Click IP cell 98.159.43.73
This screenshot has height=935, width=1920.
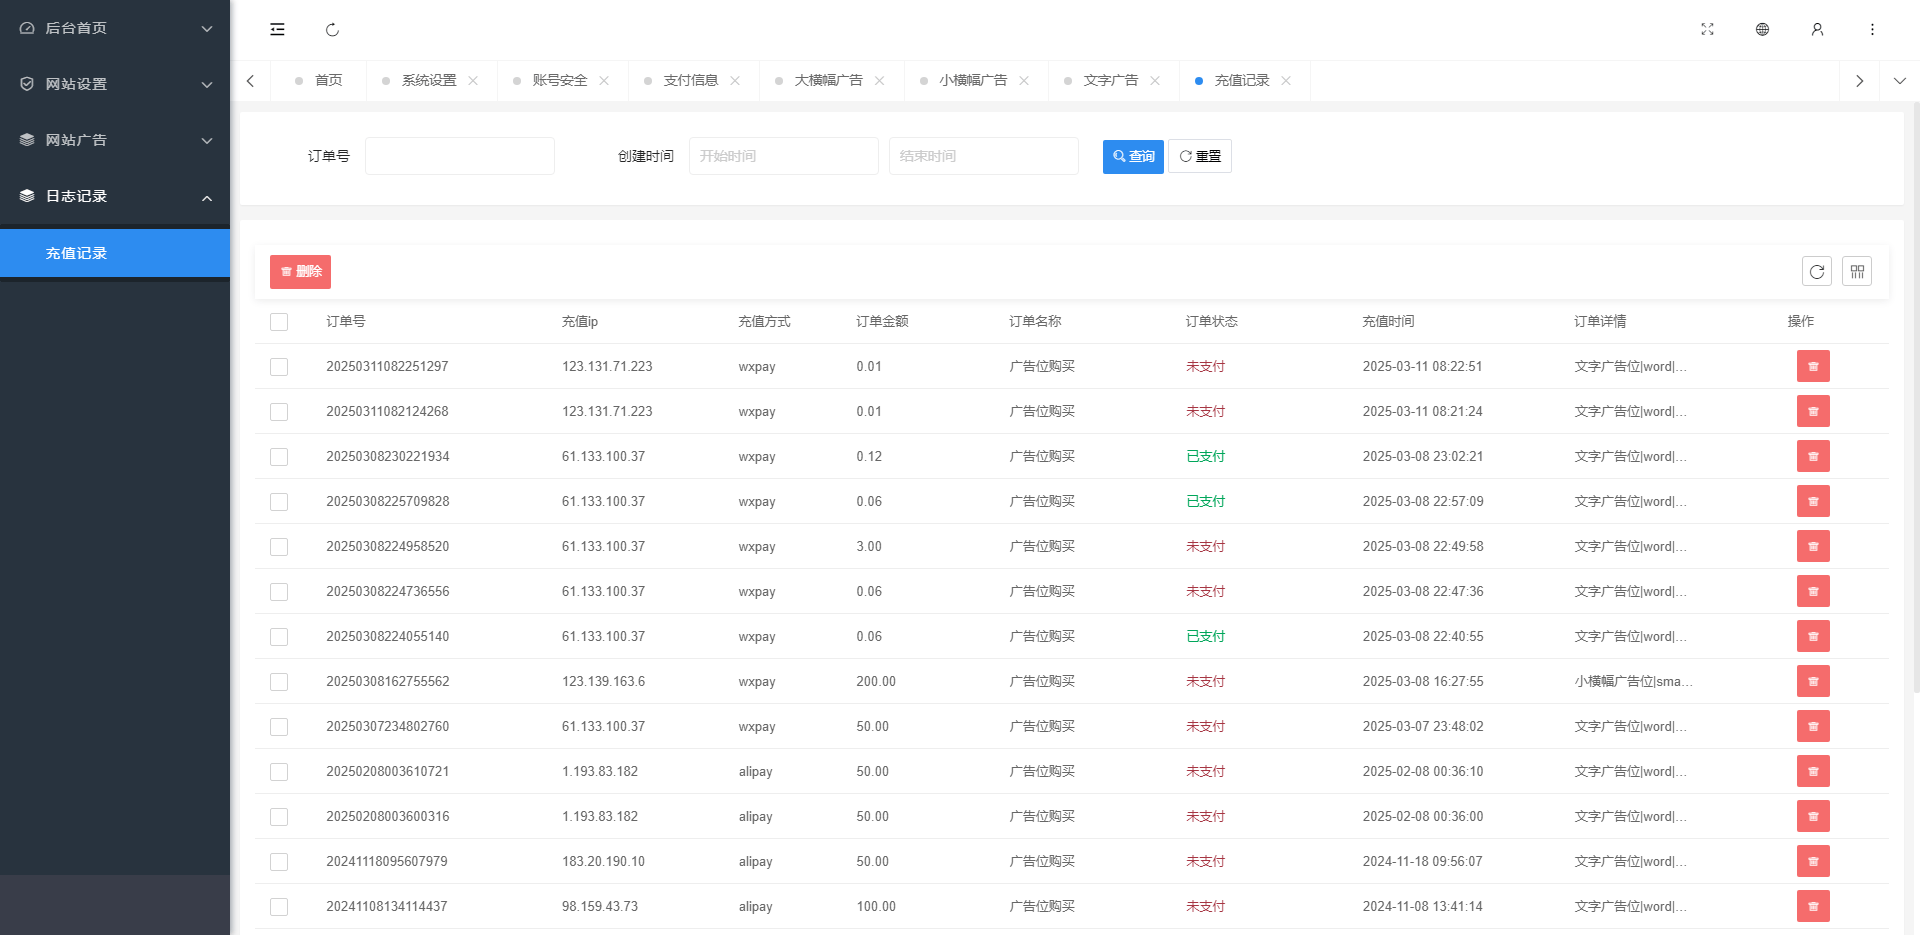pyautogui.click(x=600, y=906)
